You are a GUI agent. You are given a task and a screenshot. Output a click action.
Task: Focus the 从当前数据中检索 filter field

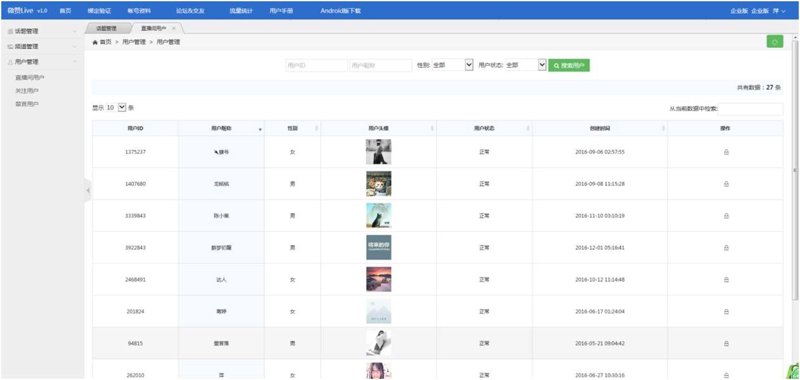(751, 109)
